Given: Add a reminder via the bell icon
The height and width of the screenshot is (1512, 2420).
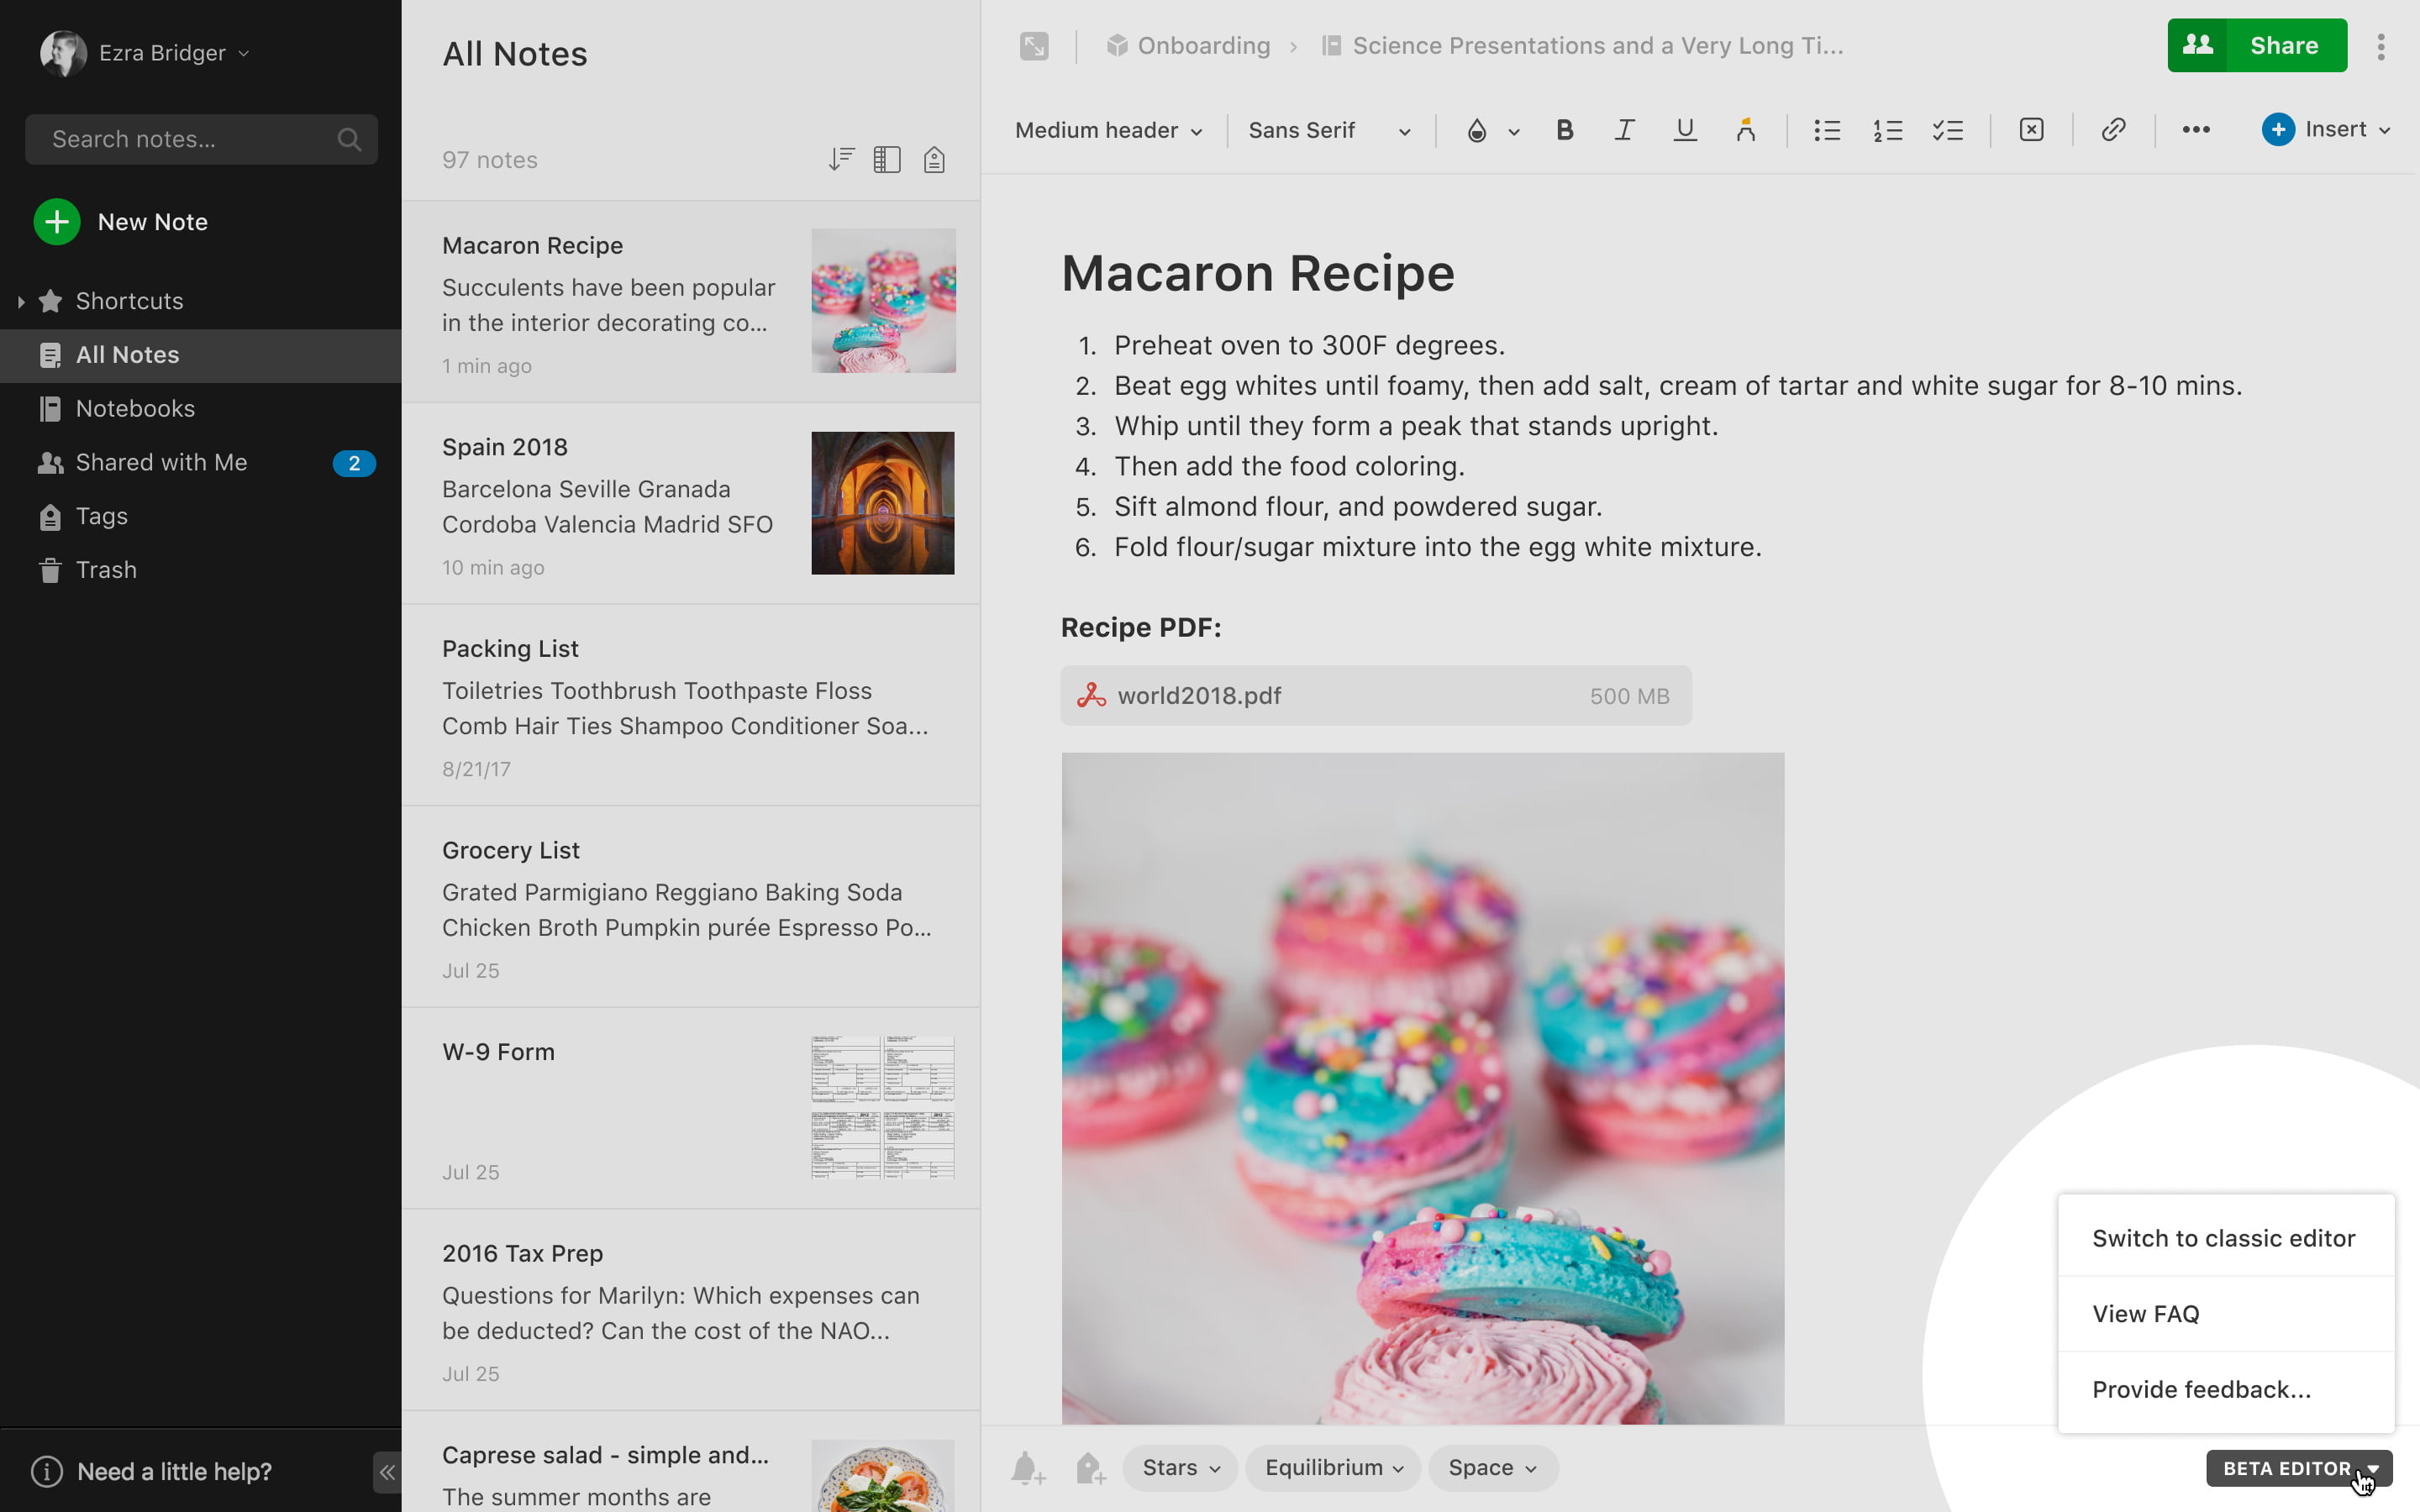Looking at the screenshot, I should (x=1026, y=1467).
